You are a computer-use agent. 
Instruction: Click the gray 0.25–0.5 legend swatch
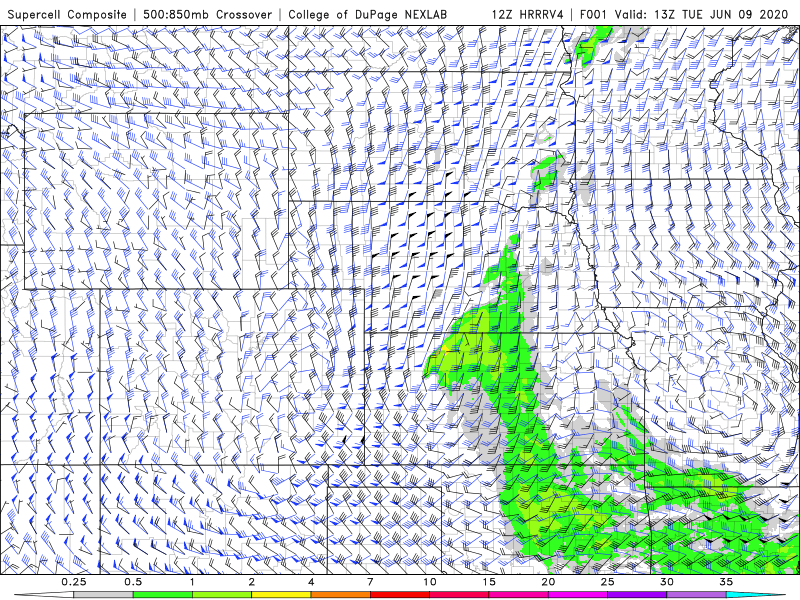[x=103, y=595]
